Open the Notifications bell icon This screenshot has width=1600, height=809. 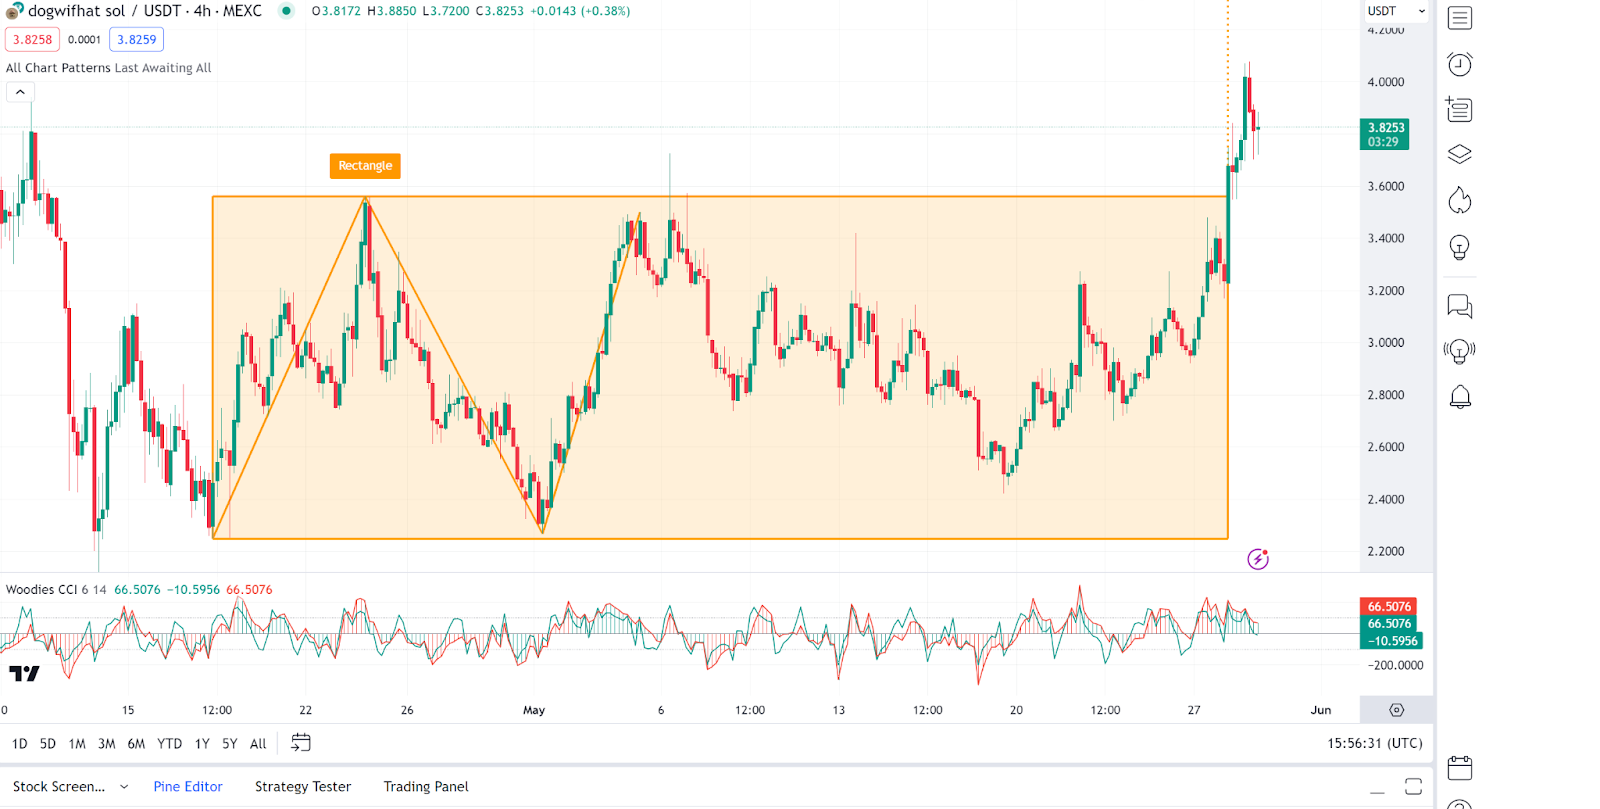(x=1460, y=397)
